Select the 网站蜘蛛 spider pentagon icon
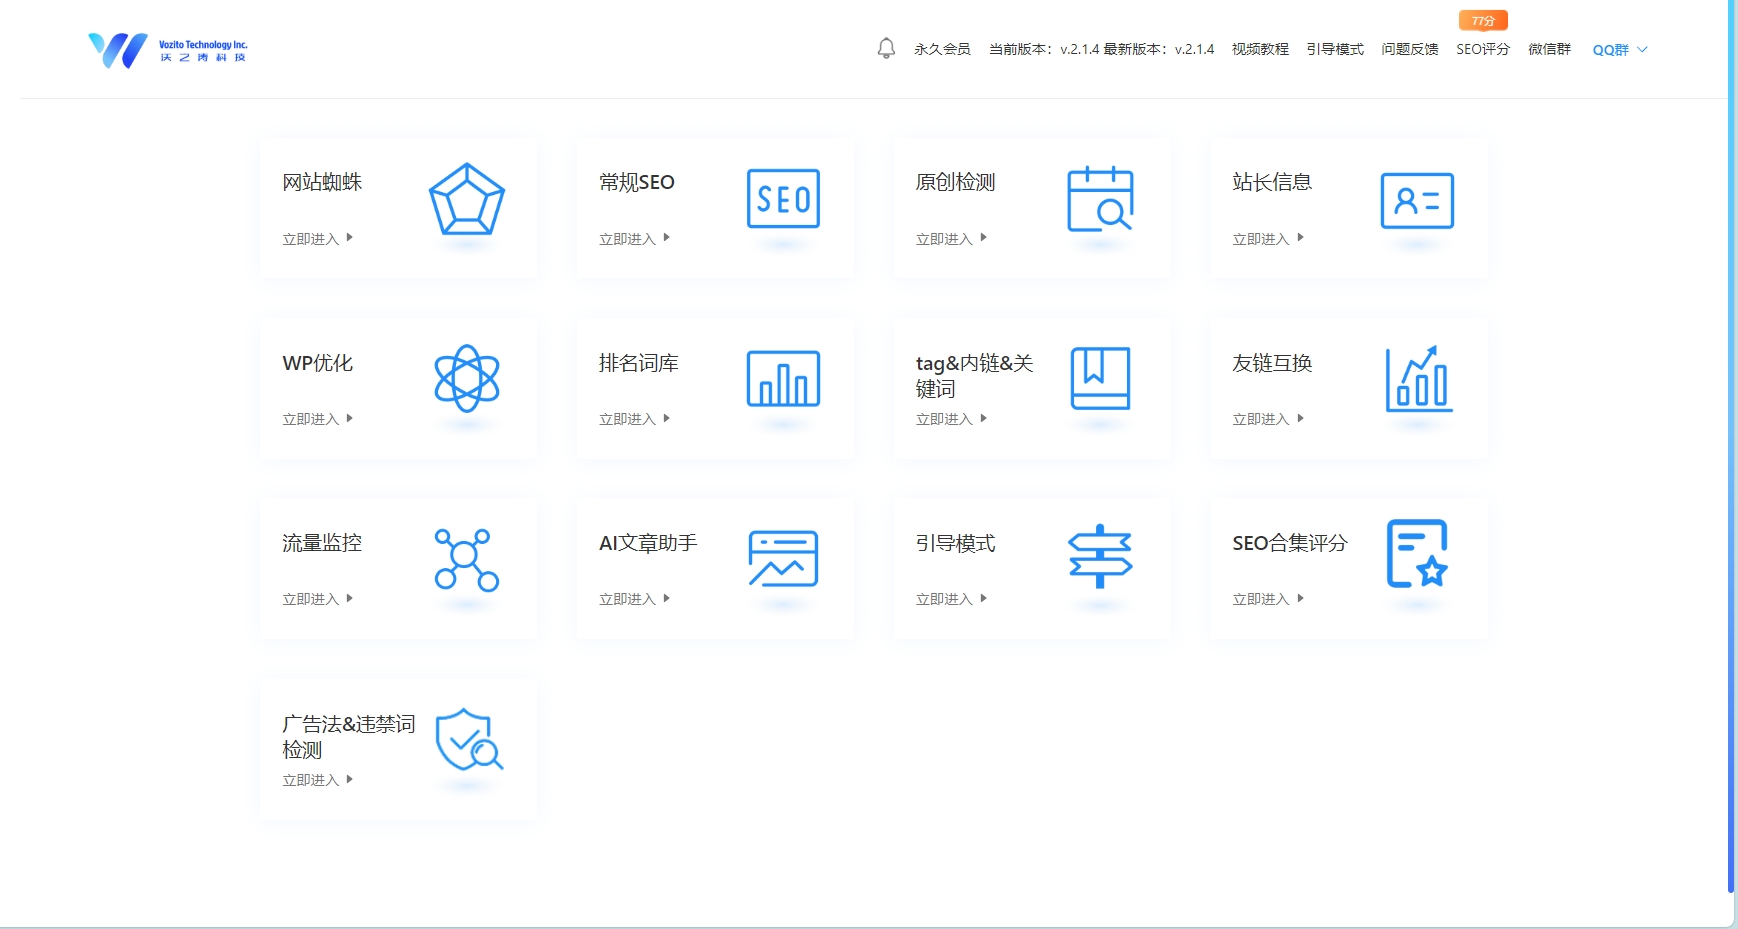 [467, 200]
